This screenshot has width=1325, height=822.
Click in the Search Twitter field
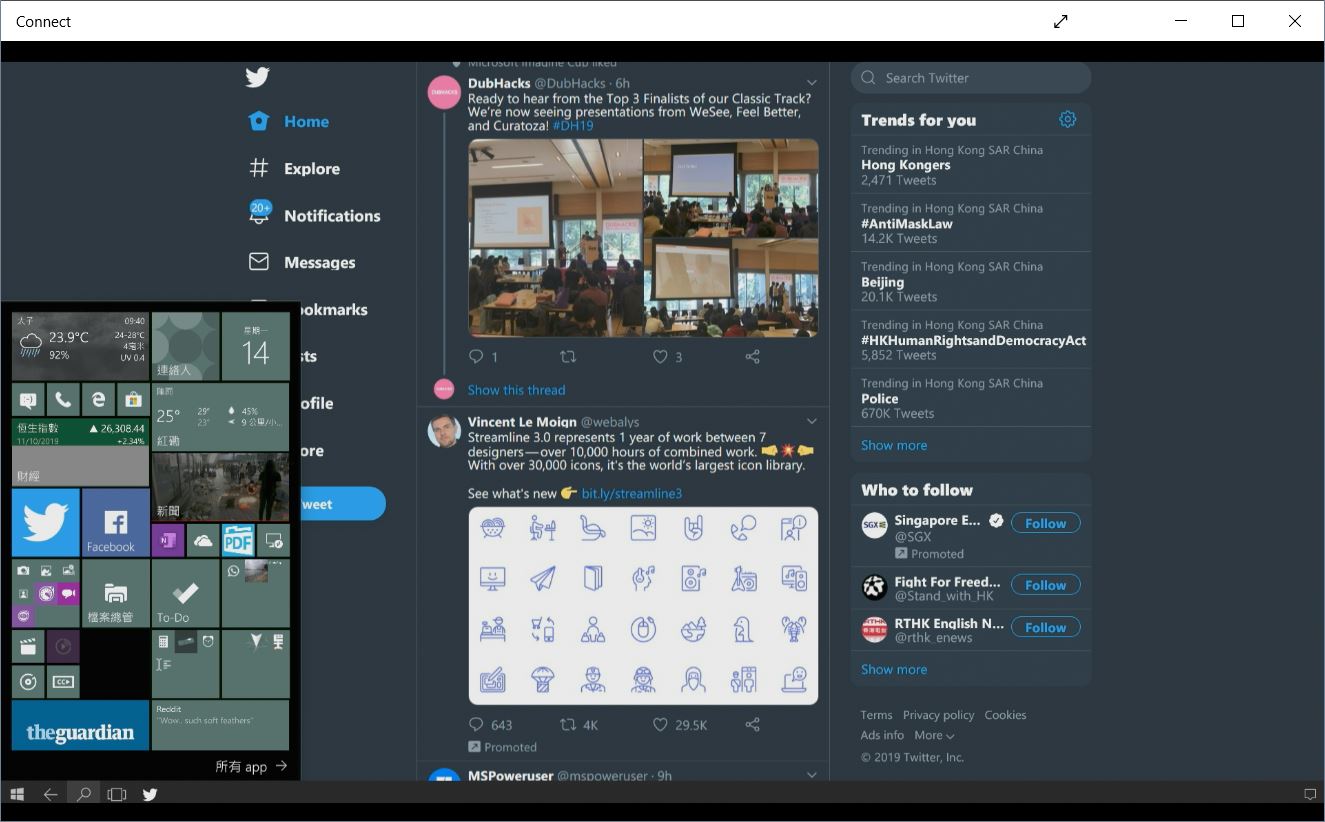[x=970, y=78]
